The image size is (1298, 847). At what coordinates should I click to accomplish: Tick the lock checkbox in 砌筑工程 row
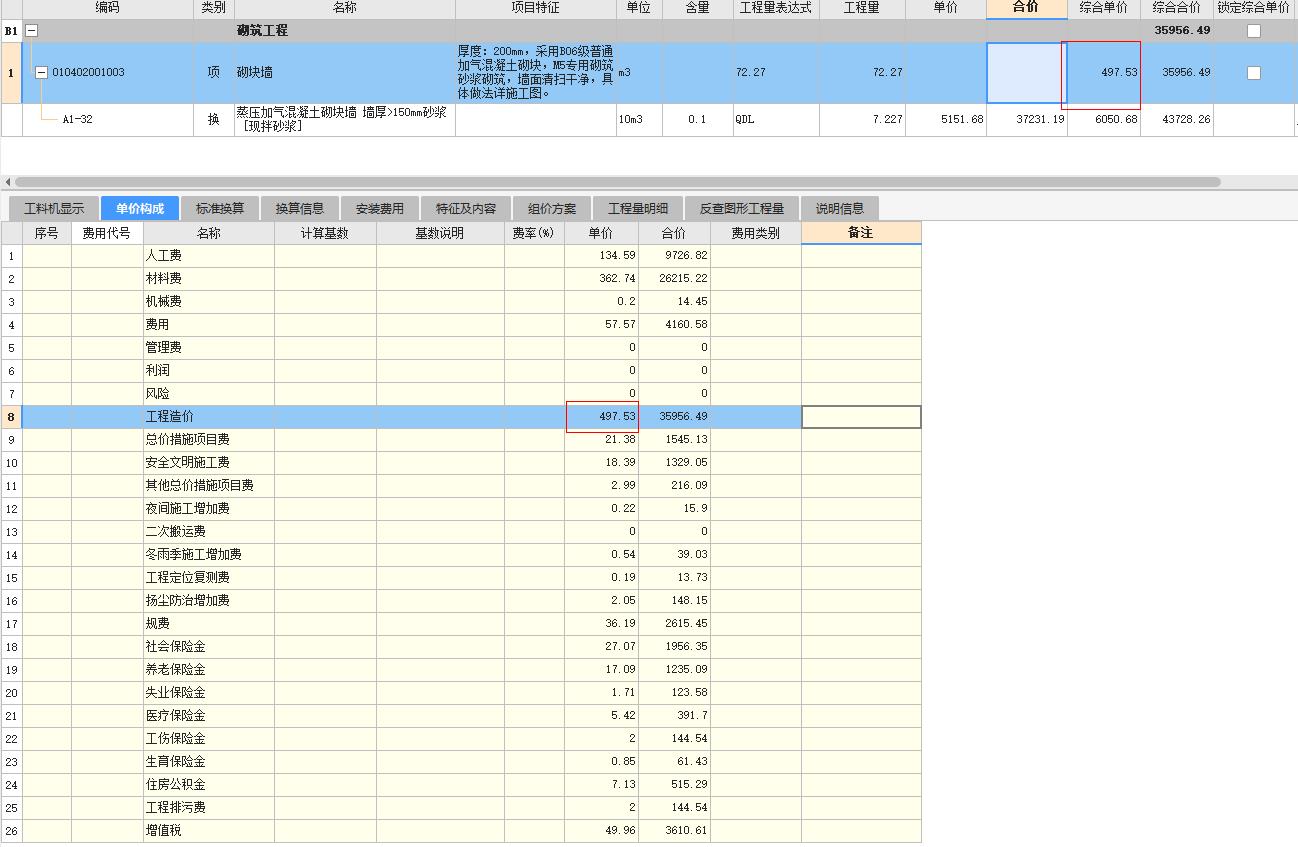coord(1254,31)
